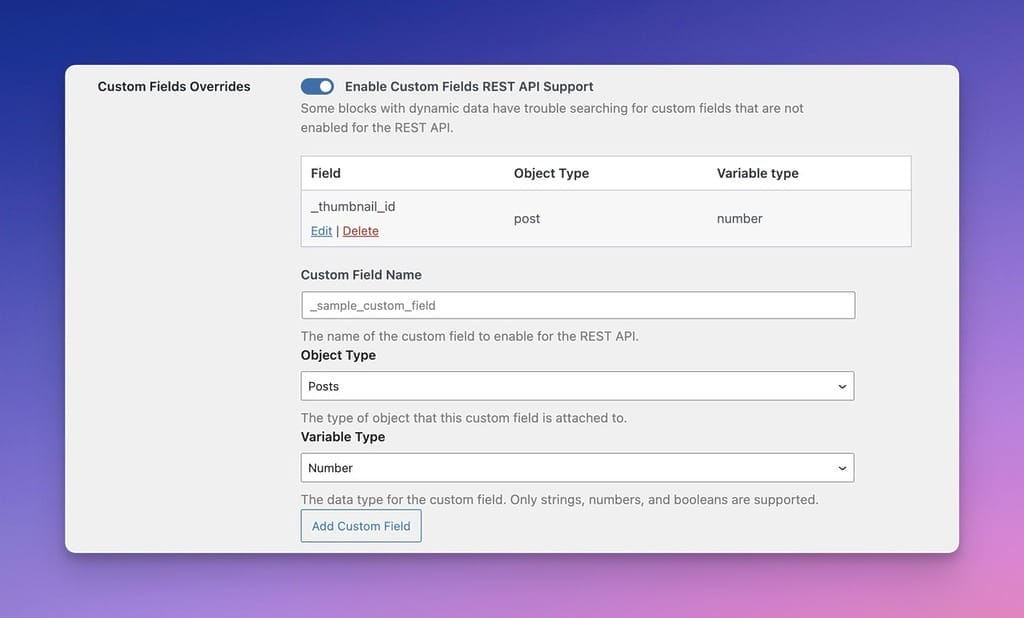The image size is (1024, 618).
Task: Click the _thumbnail_id field name text
Action: (352, 206)
